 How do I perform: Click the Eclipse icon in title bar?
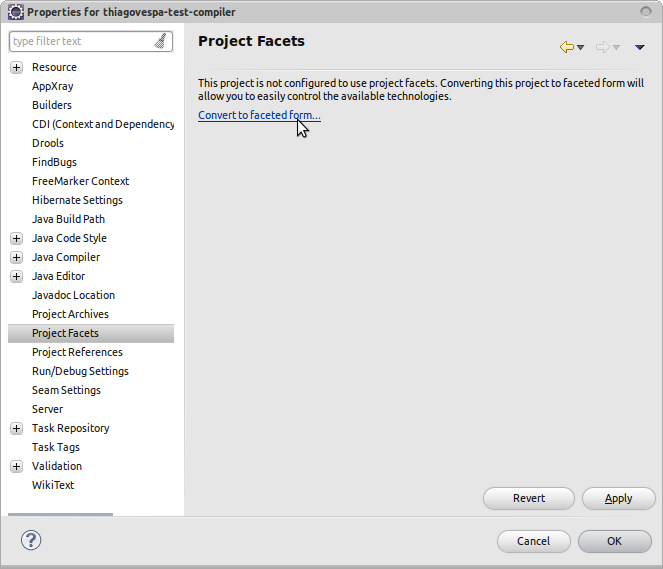click(16, 12)
